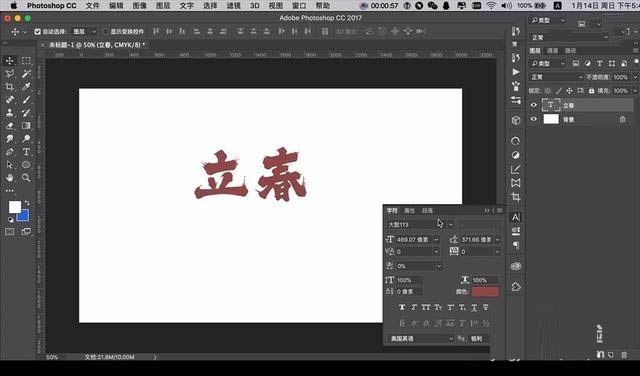Click the text color swatch in Character panel
This screenshot has height=376, width=640.
click(x=485, y=291)
